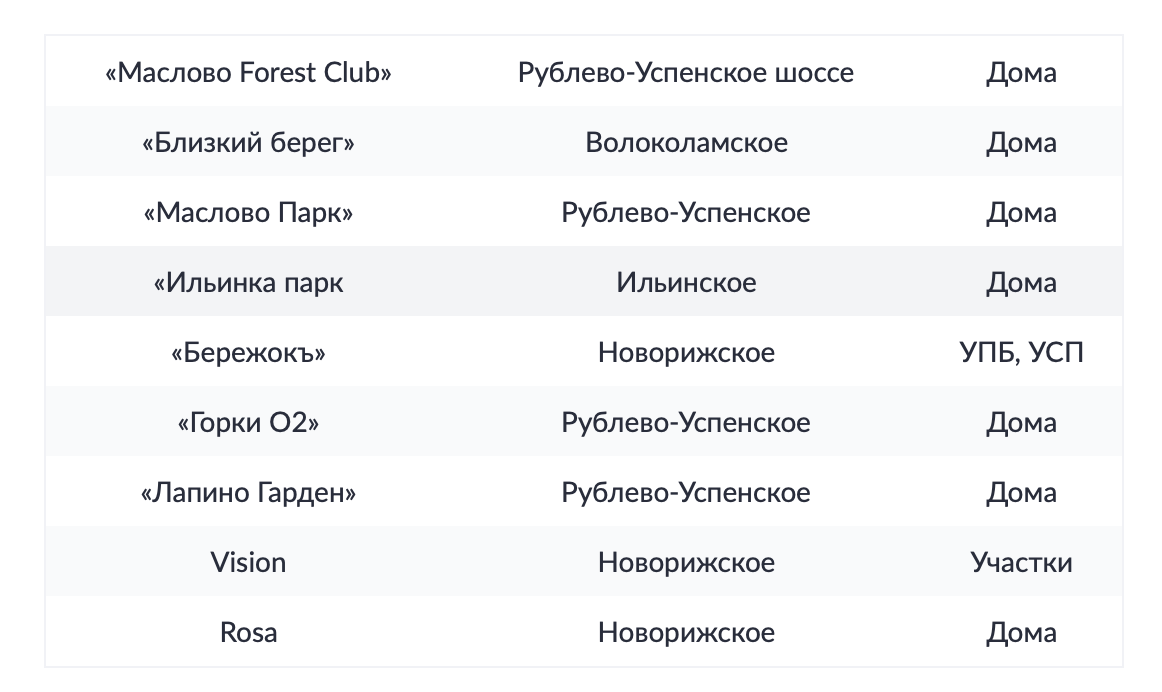Select the Vision name cell
The height and width of the screenshot is (692, 1162).
(248, 563)
